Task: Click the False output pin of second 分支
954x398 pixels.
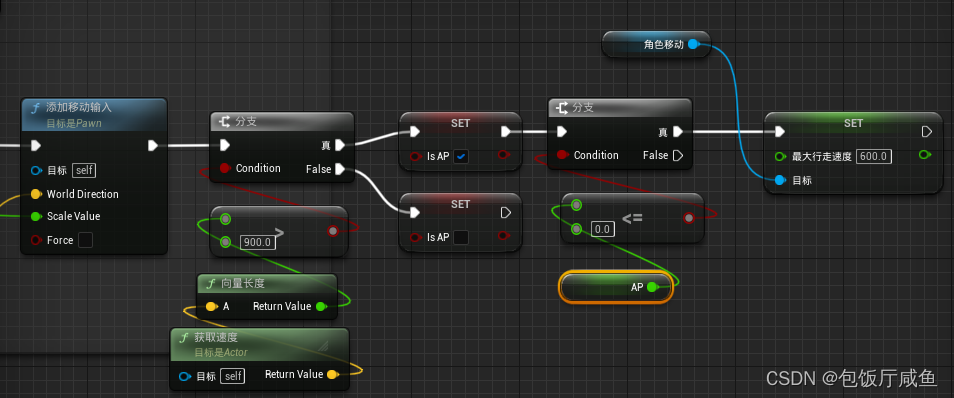Action: (677, 155)
